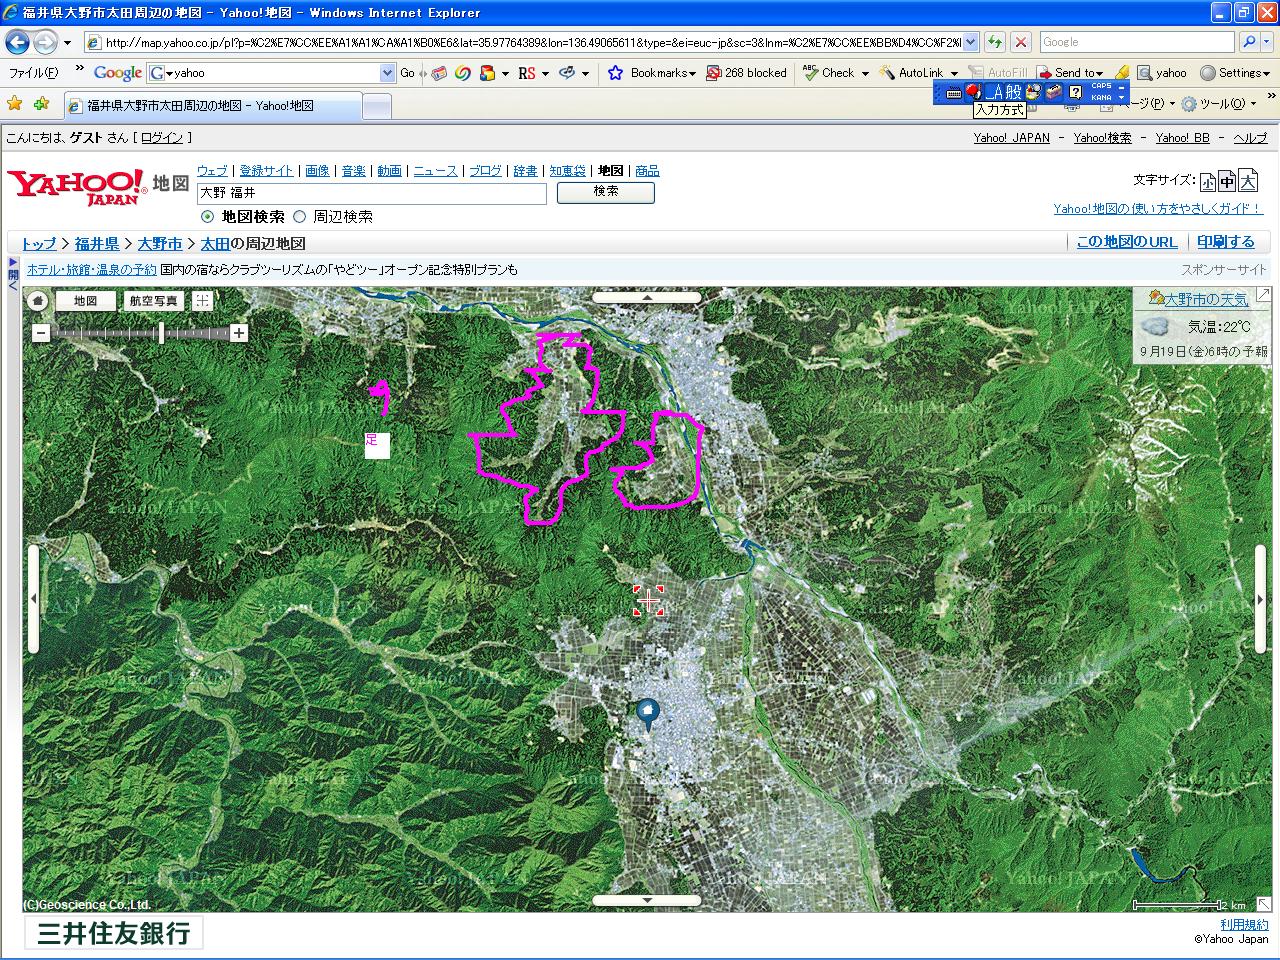Expand the left side panel (開)
This screenshot has width=1280, height=960.
click(13, 274)
